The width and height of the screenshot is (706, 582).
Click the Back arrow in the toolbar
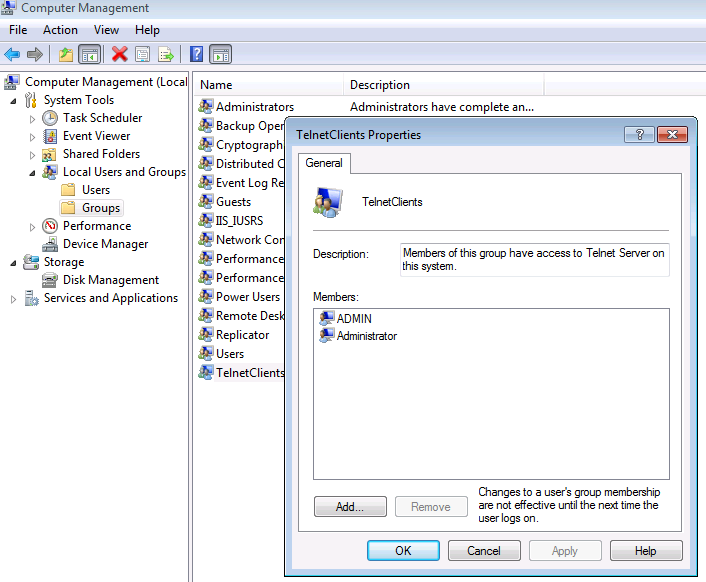point(12,54)
